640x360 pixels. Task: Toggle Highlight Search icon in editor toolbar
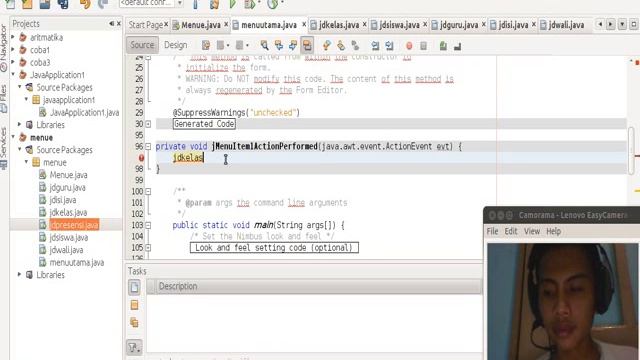[x=307, y=45]
